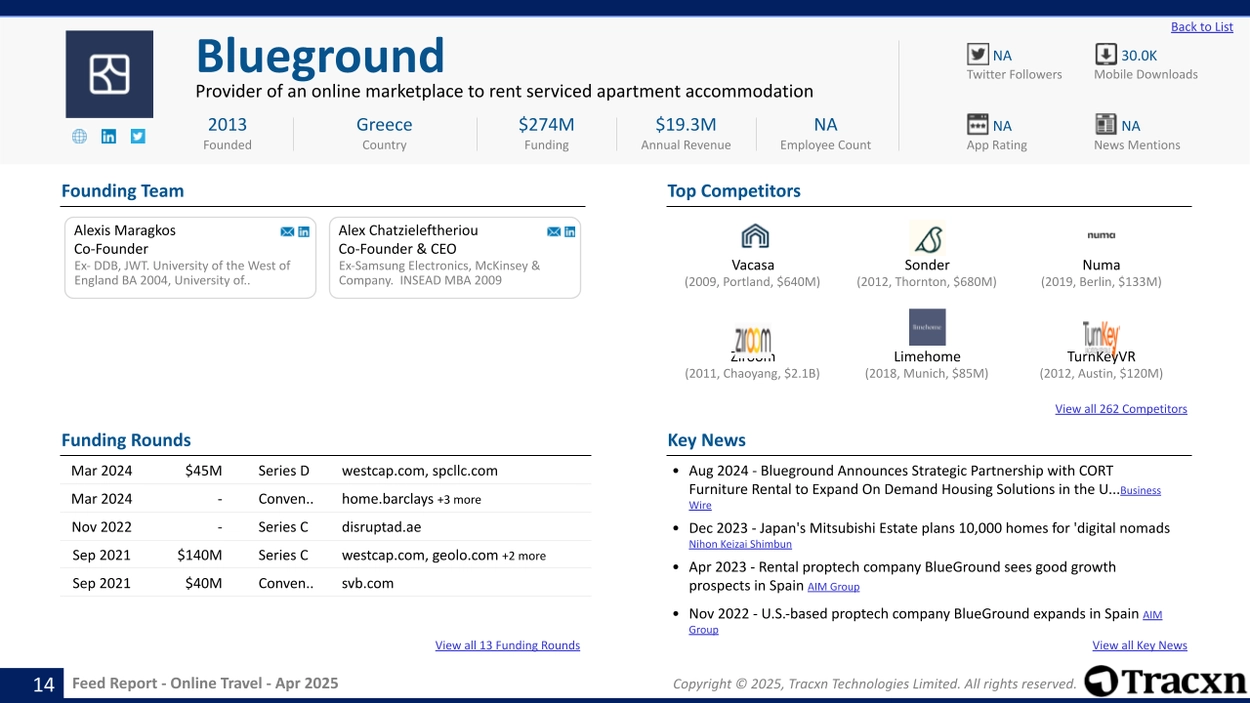
Task: Click the 30.0K mobile downloads value
Action: [1139, 56]
